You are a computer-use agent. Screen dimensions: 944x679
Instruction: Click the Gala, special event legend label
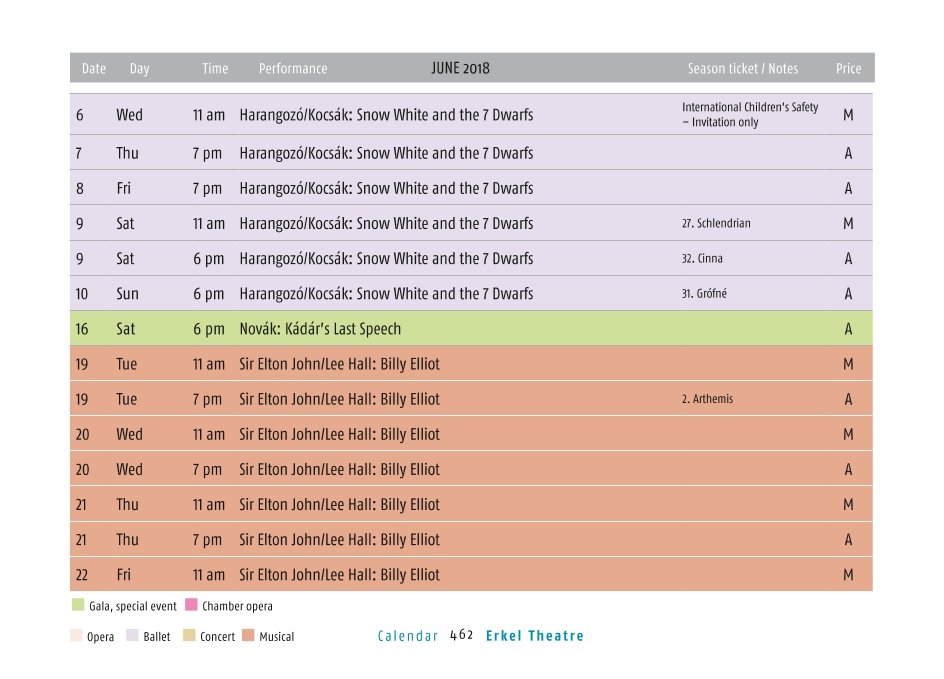pyautogui.click(x=132, y=606)
